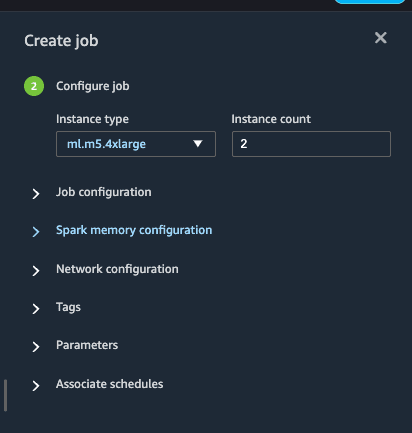The height and width of the screenshot is (433, 412).
Task: Open the Parameters section label
Action: tap(87, 345)
